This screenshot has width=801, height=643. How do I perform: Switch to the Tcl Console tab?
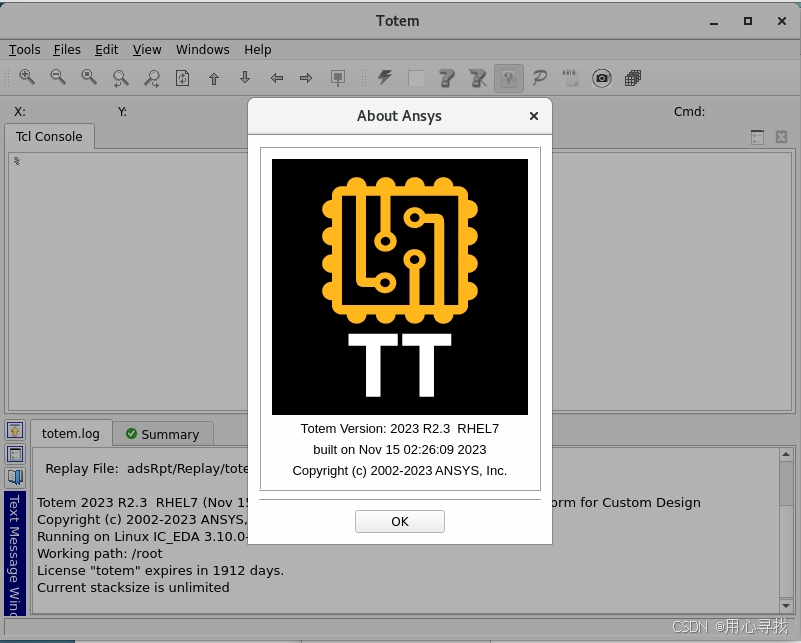(49, 136)
